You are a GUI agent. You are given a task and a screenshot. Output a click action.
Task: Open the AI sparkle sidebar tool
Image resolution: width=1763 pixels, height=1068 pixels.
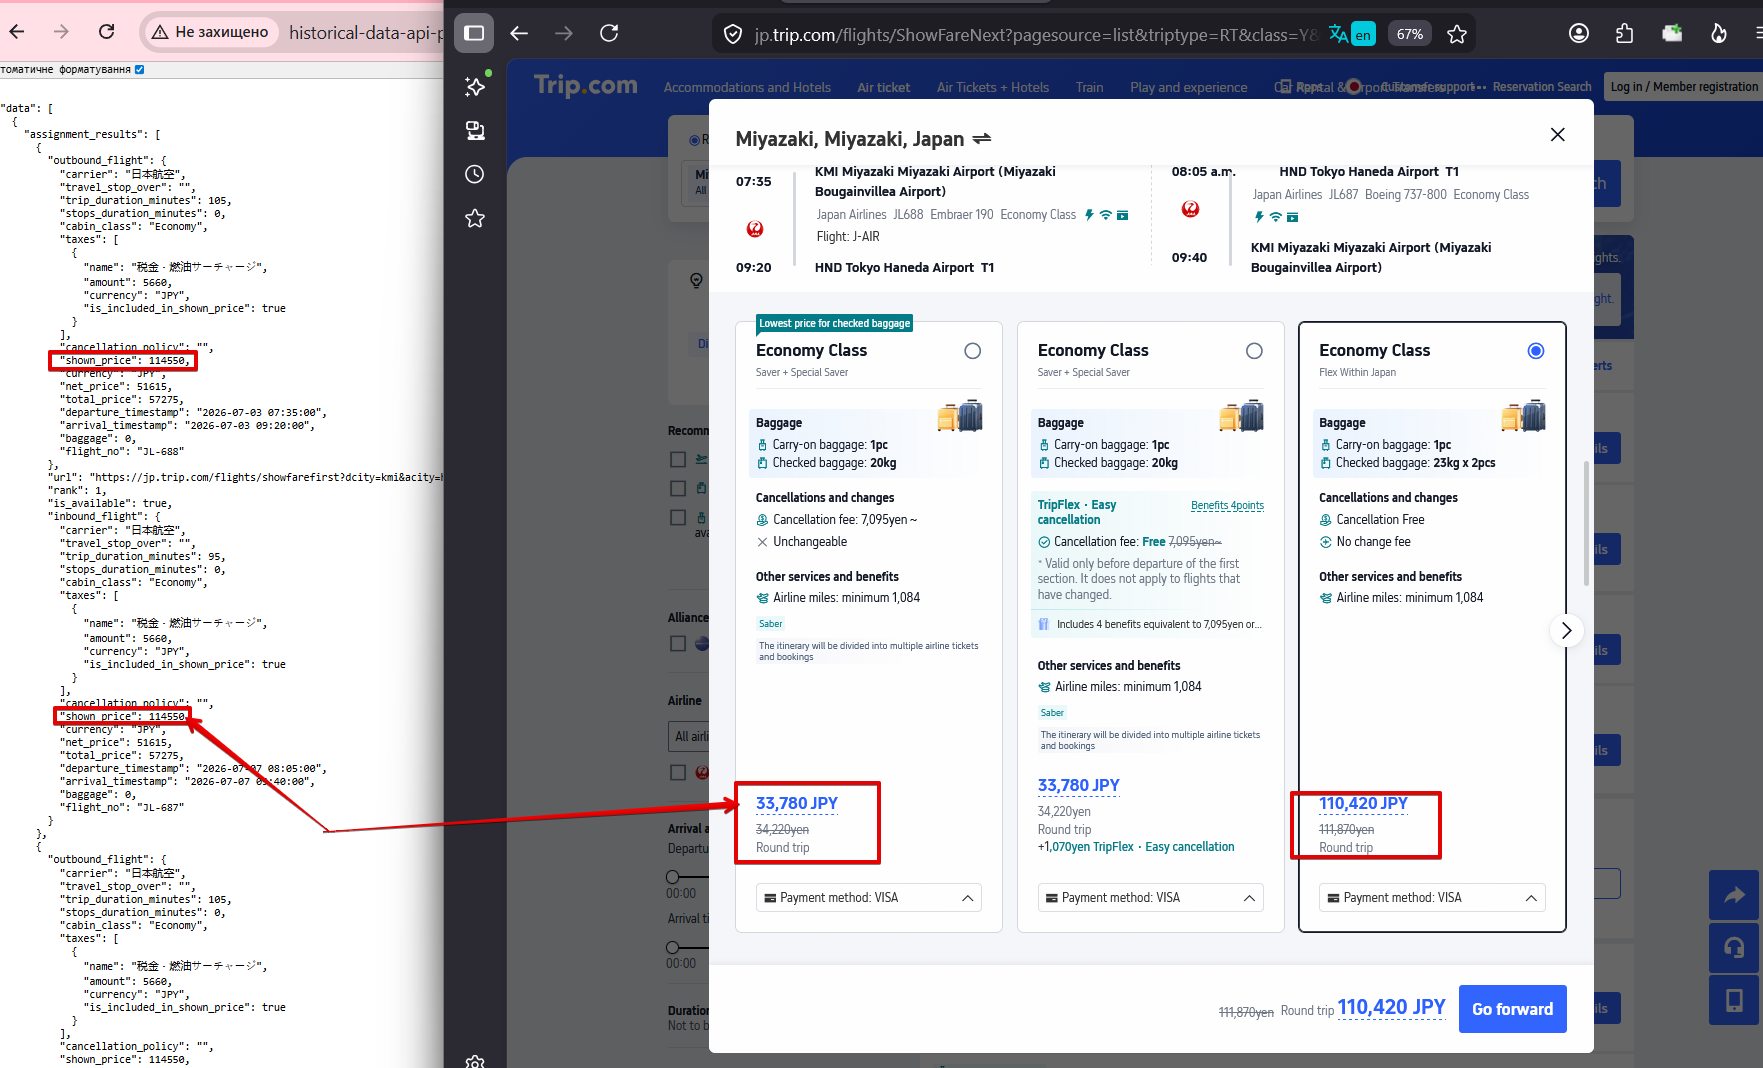click(475, 86)
